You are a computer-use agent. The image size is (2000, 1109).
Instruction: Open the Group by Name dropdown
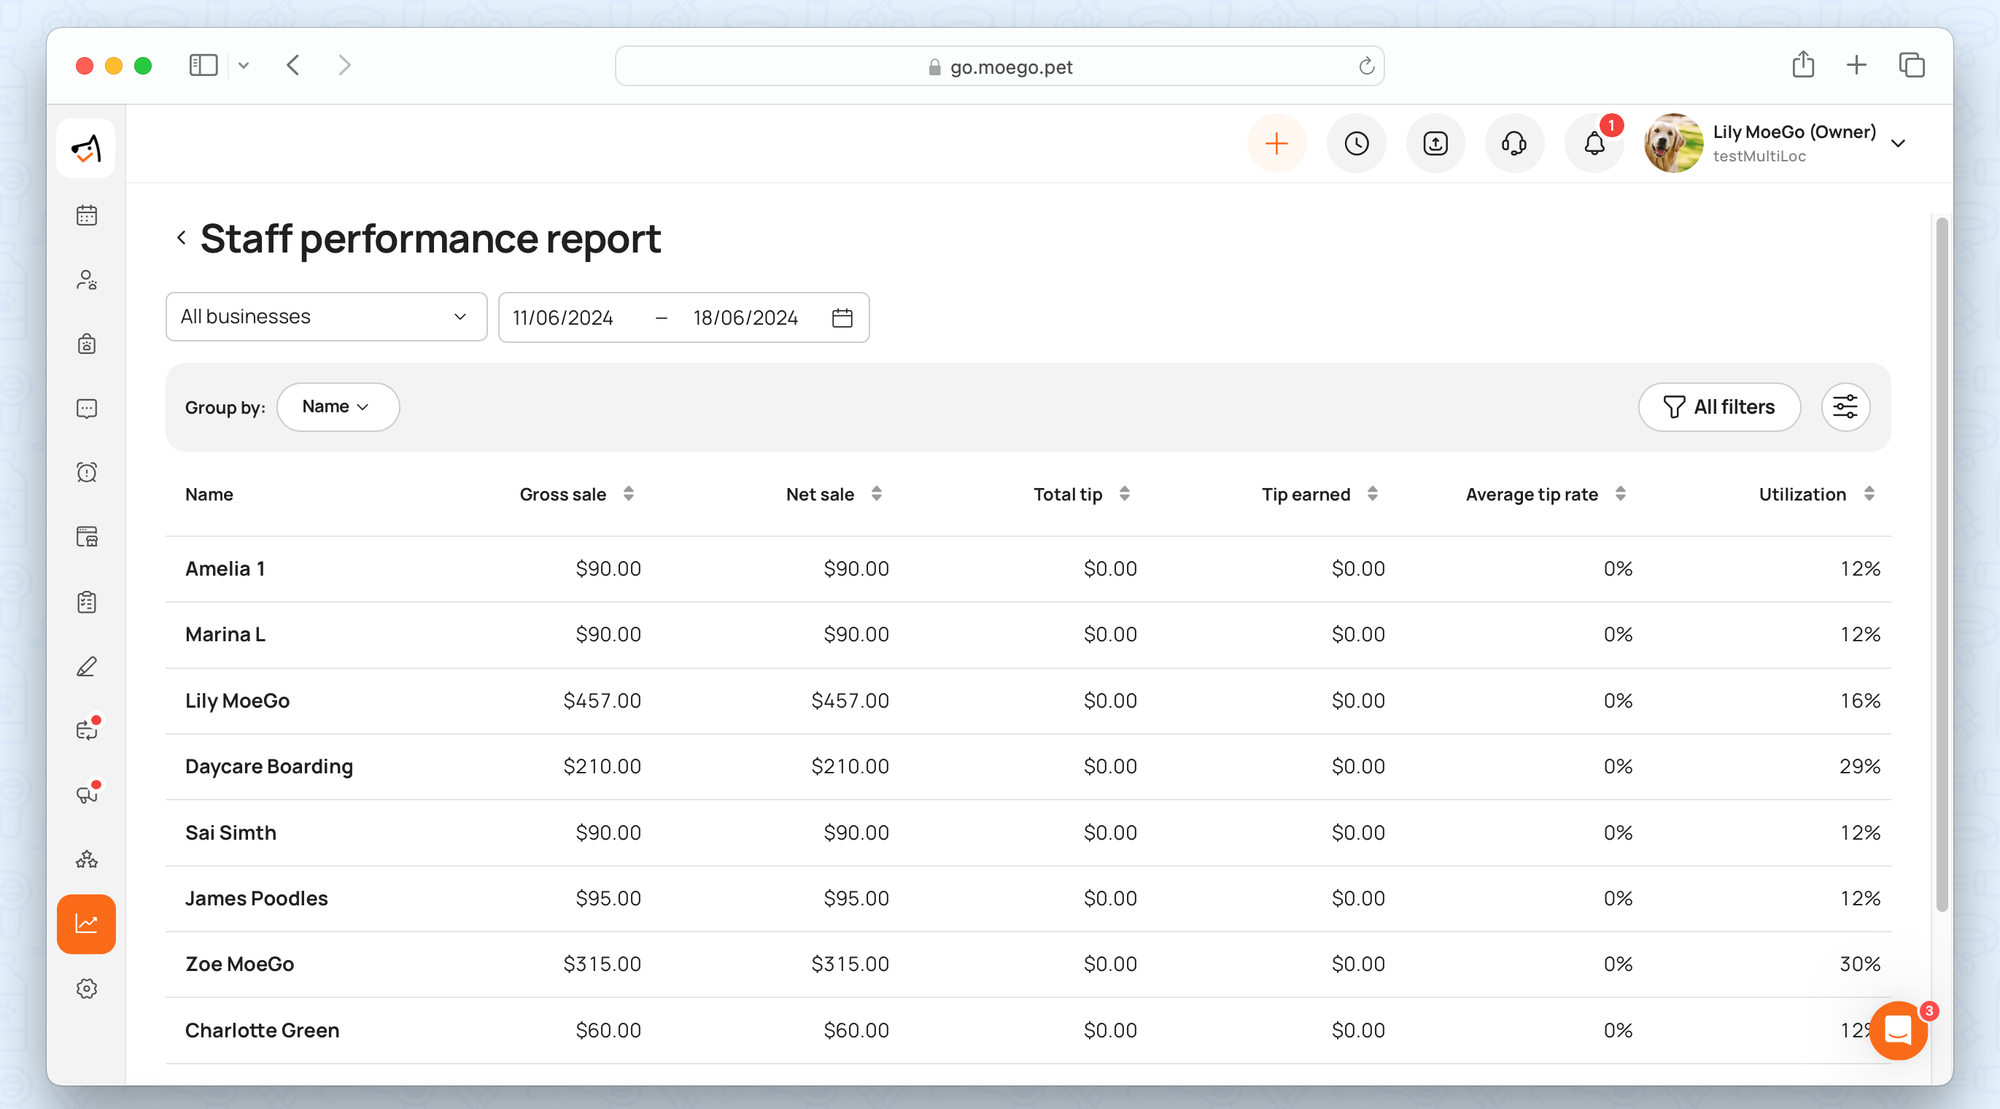(337, 407)
